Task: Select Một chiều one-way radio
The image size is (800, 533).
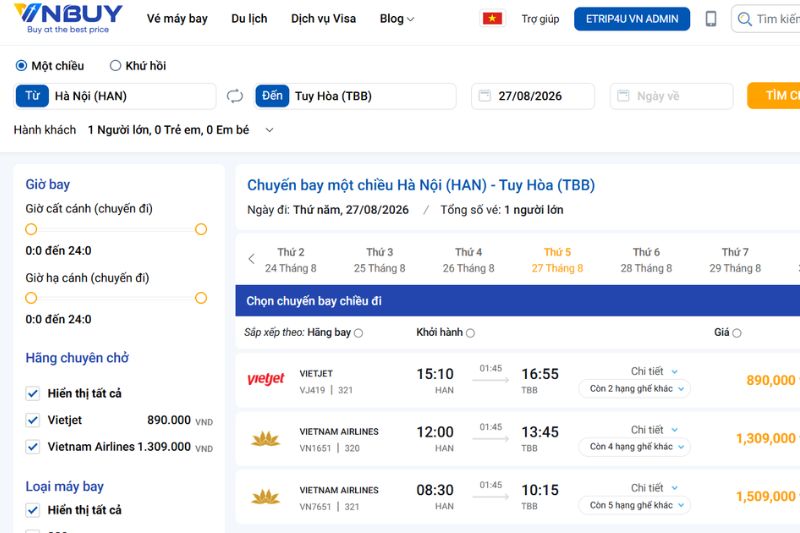Action: [21, 65]
